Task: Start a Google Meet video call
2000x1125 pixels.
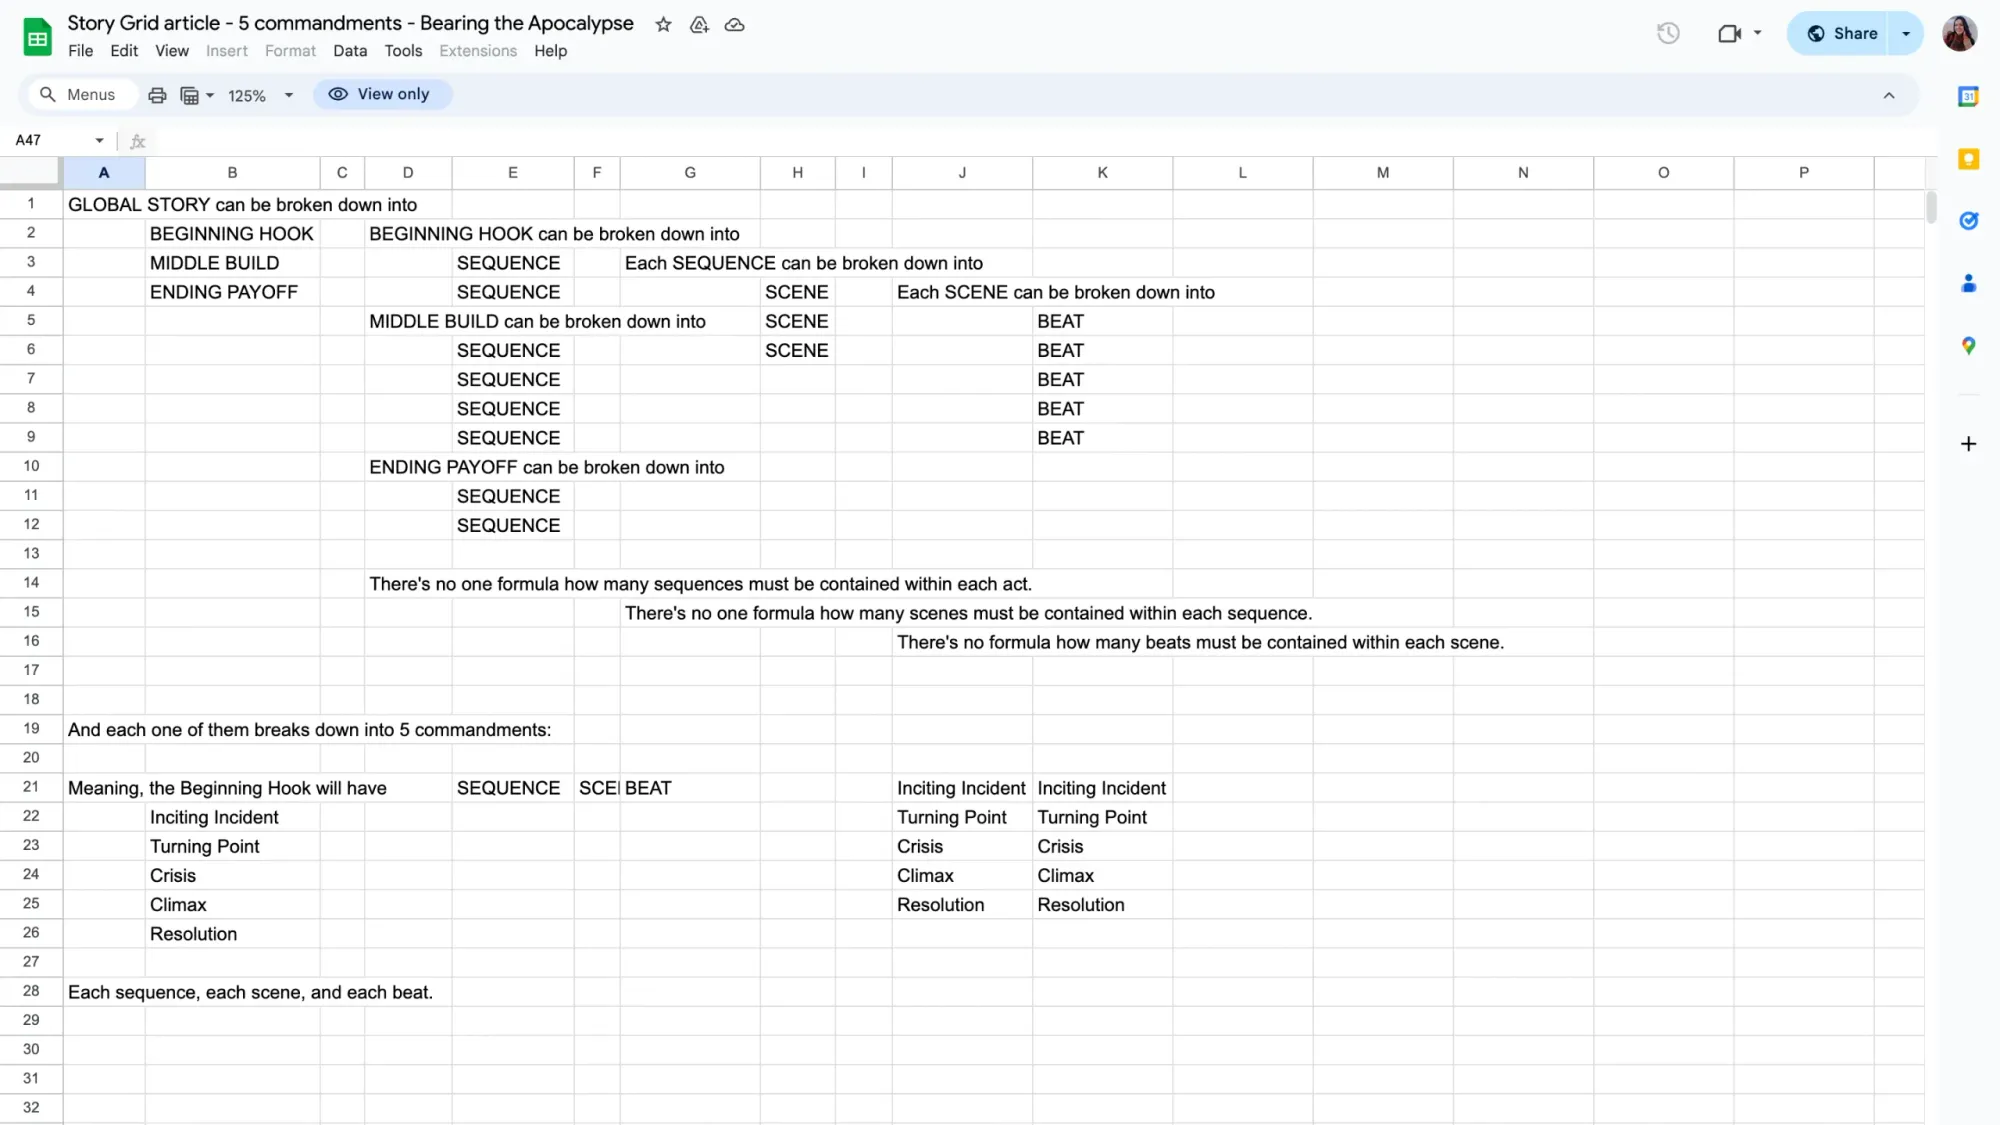Action: 1731,33
